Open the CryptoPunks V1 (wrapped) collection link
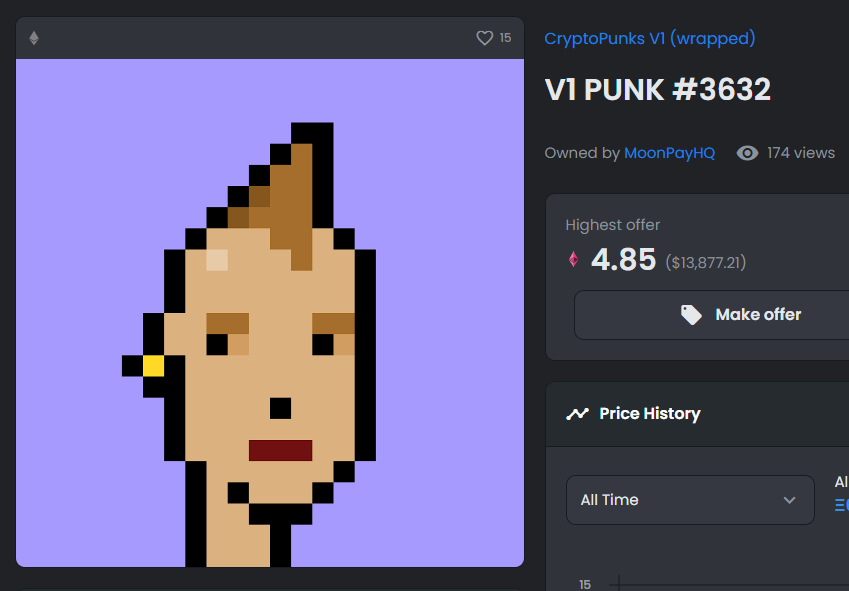Screen dimensions: 849x591 649,38
